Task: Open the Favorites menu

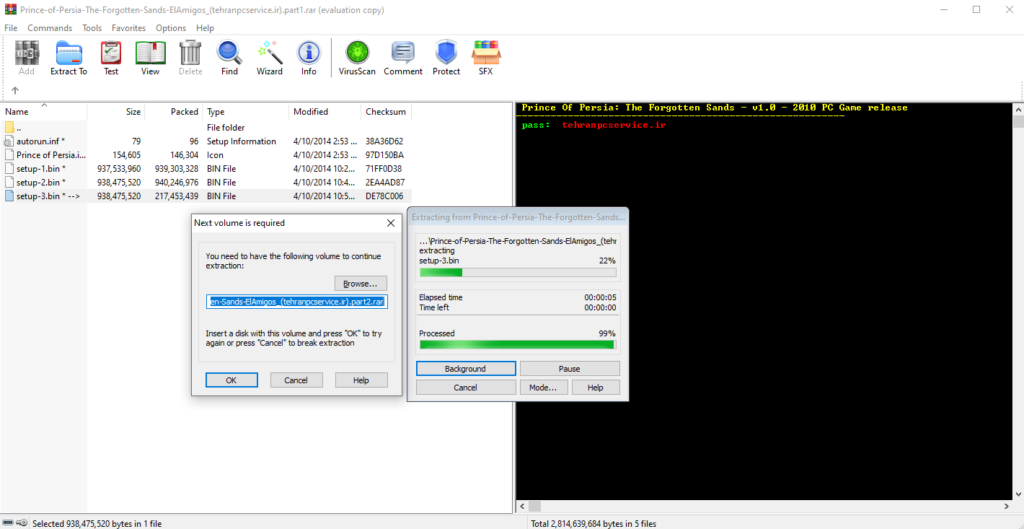Action: pos(128,28)
